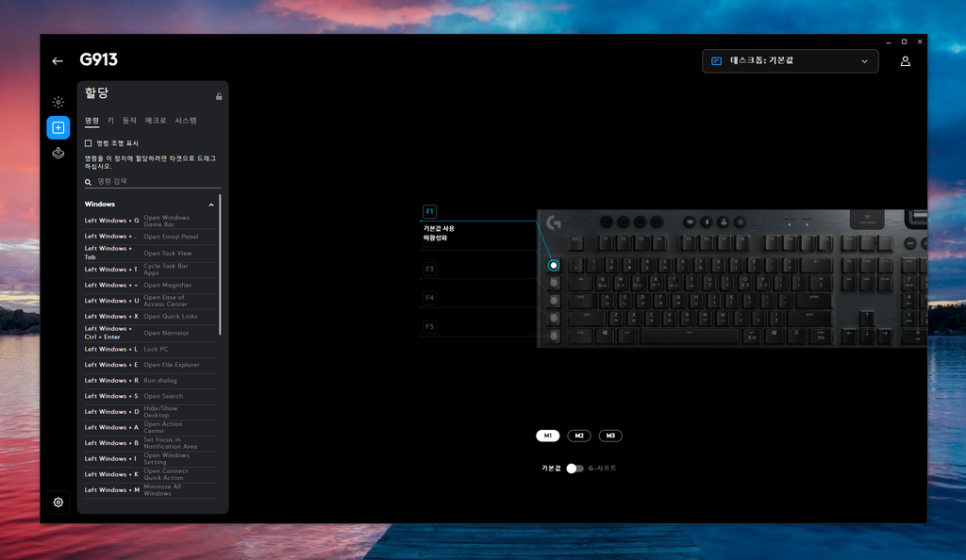The width and height of the screenshot is (966, 560).
Task: Open settings gear at bottom of sidebar
Action: coord(58,502)
